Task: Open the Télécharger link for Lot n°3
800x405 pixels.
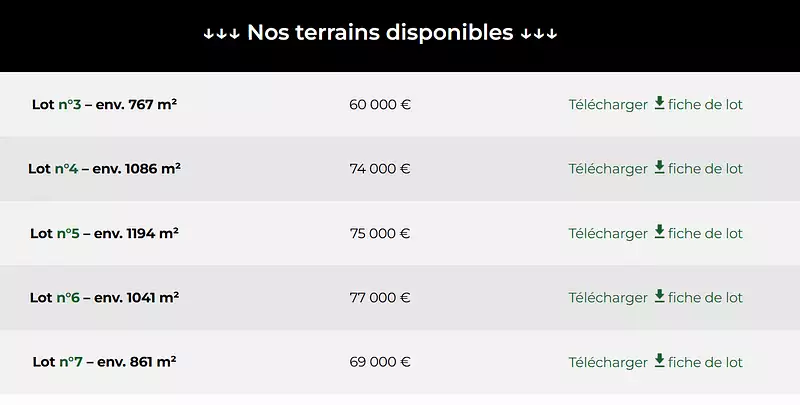Action: tap(608, 104)
